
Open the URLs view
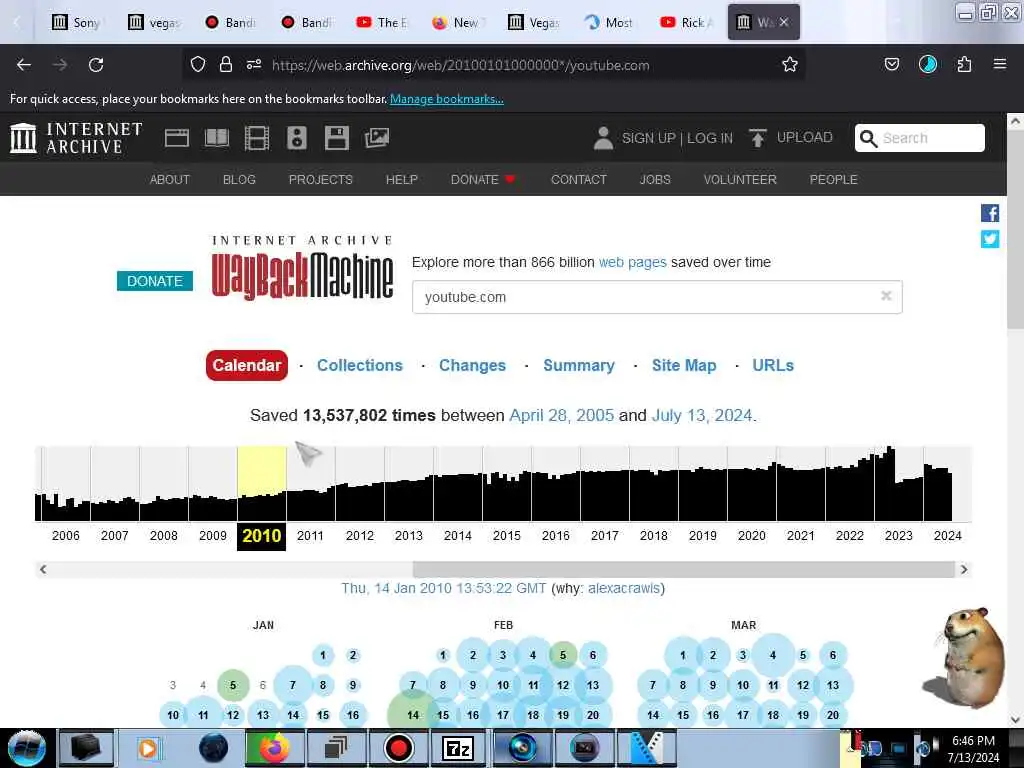coord(773,365)
